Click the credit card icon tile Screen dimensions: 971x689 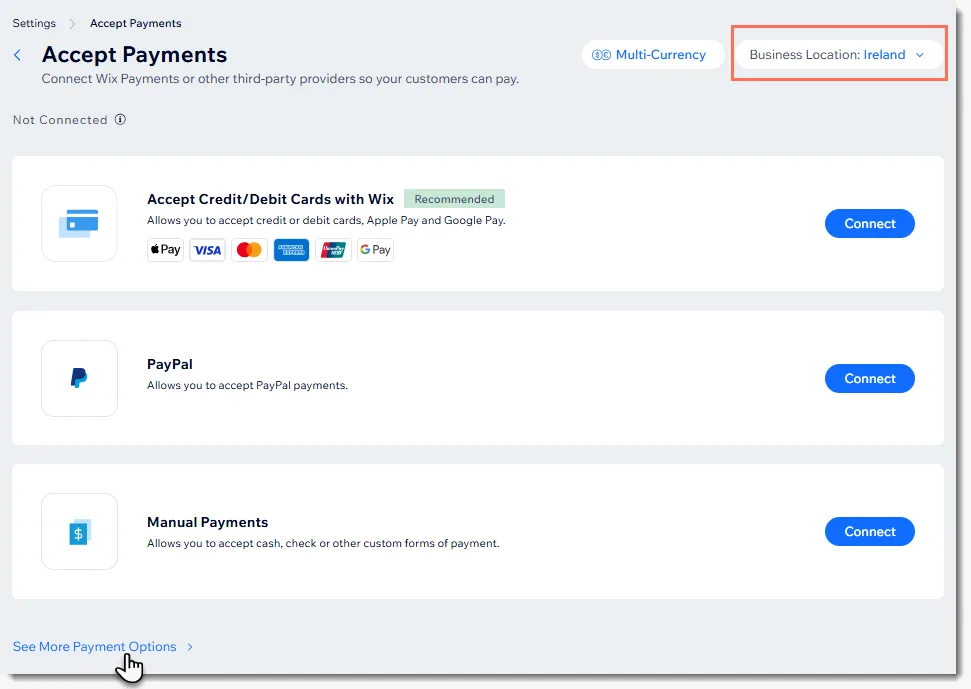coord(79,223)
